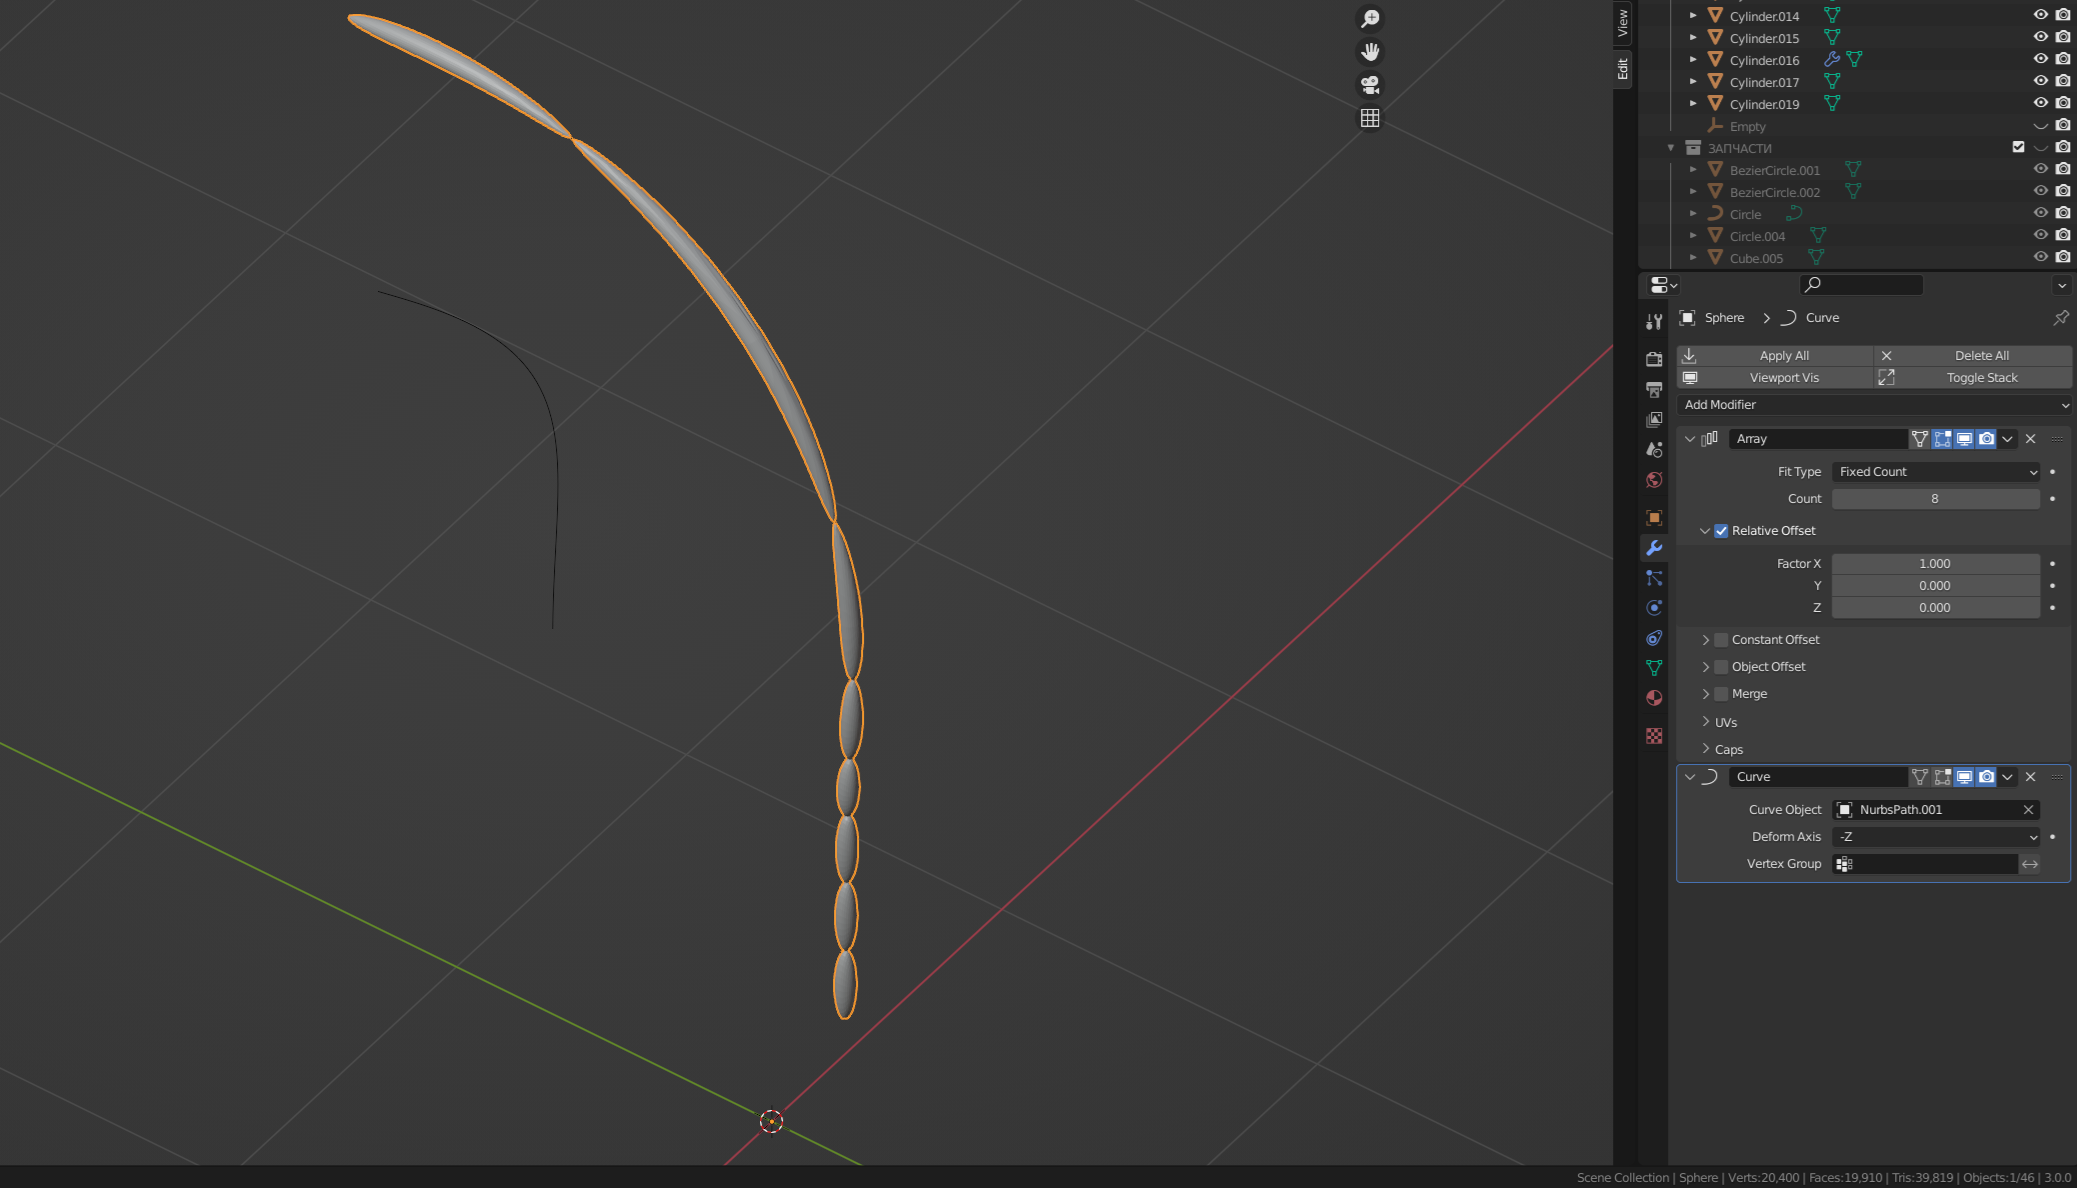Open the Object Data properties green triangle tab
The image size is (2077, 1188).
[1654, 668]
